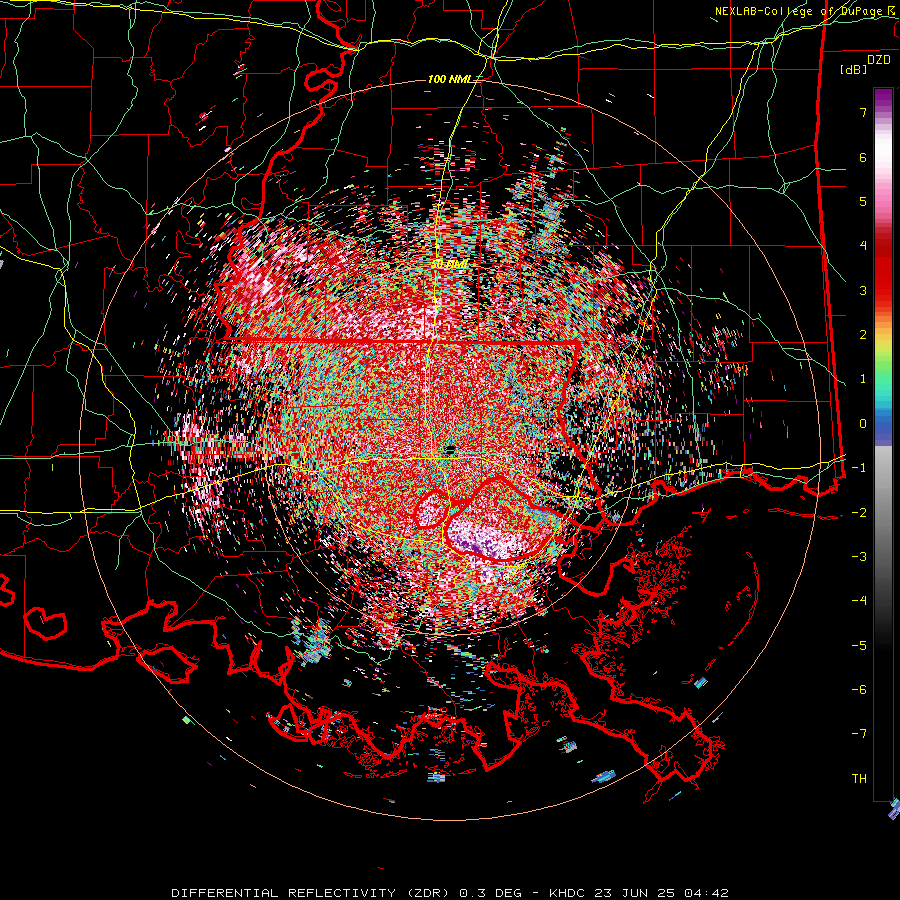Screen dimensions: 900x900
Task: Select the 6 tick label on the scale
Action: 863,157
